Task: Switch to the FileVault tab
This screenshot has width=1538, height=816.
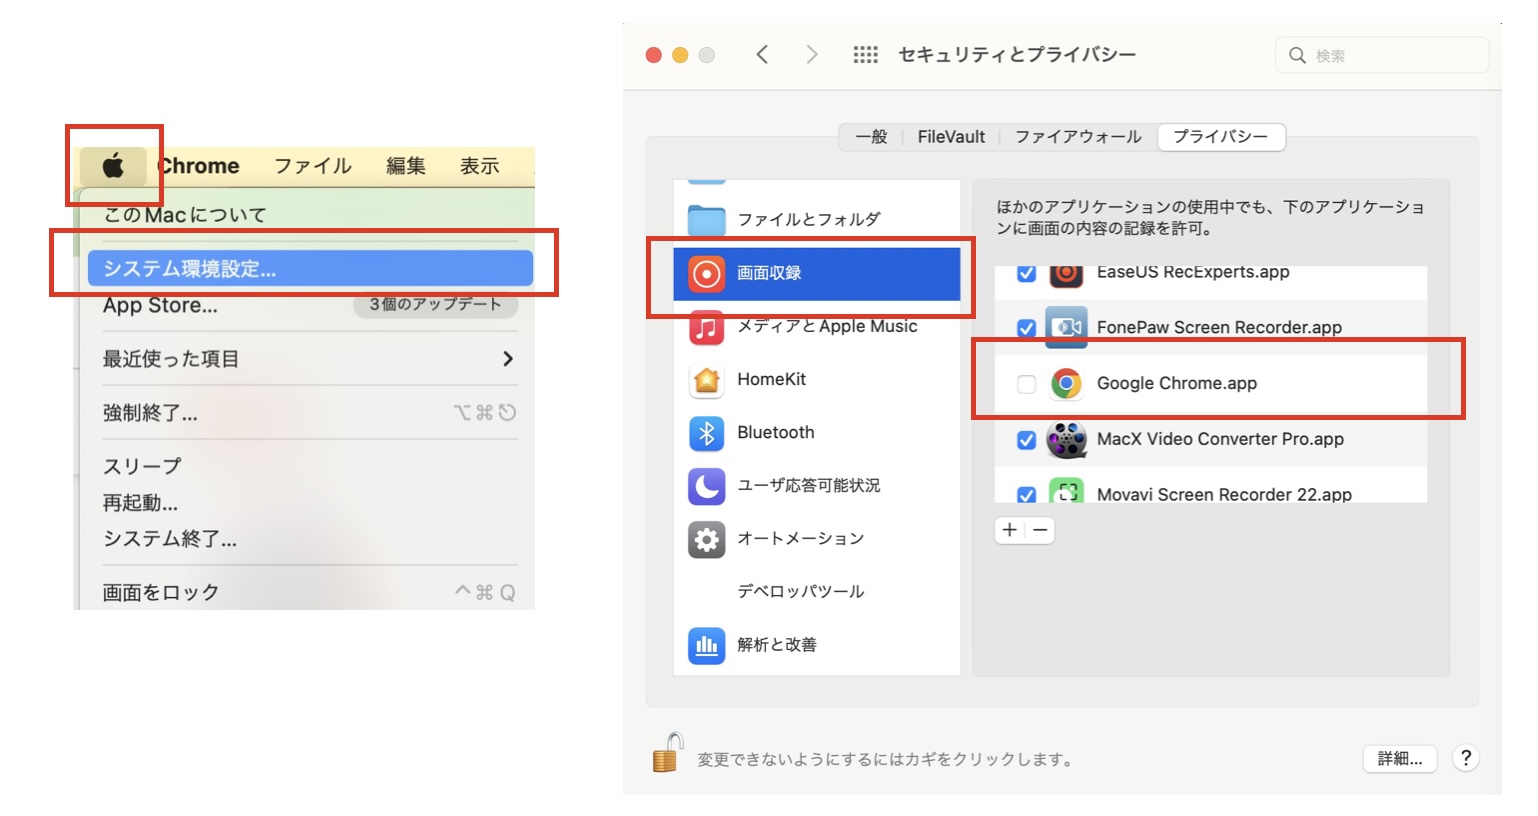Action: click(951, 137)
